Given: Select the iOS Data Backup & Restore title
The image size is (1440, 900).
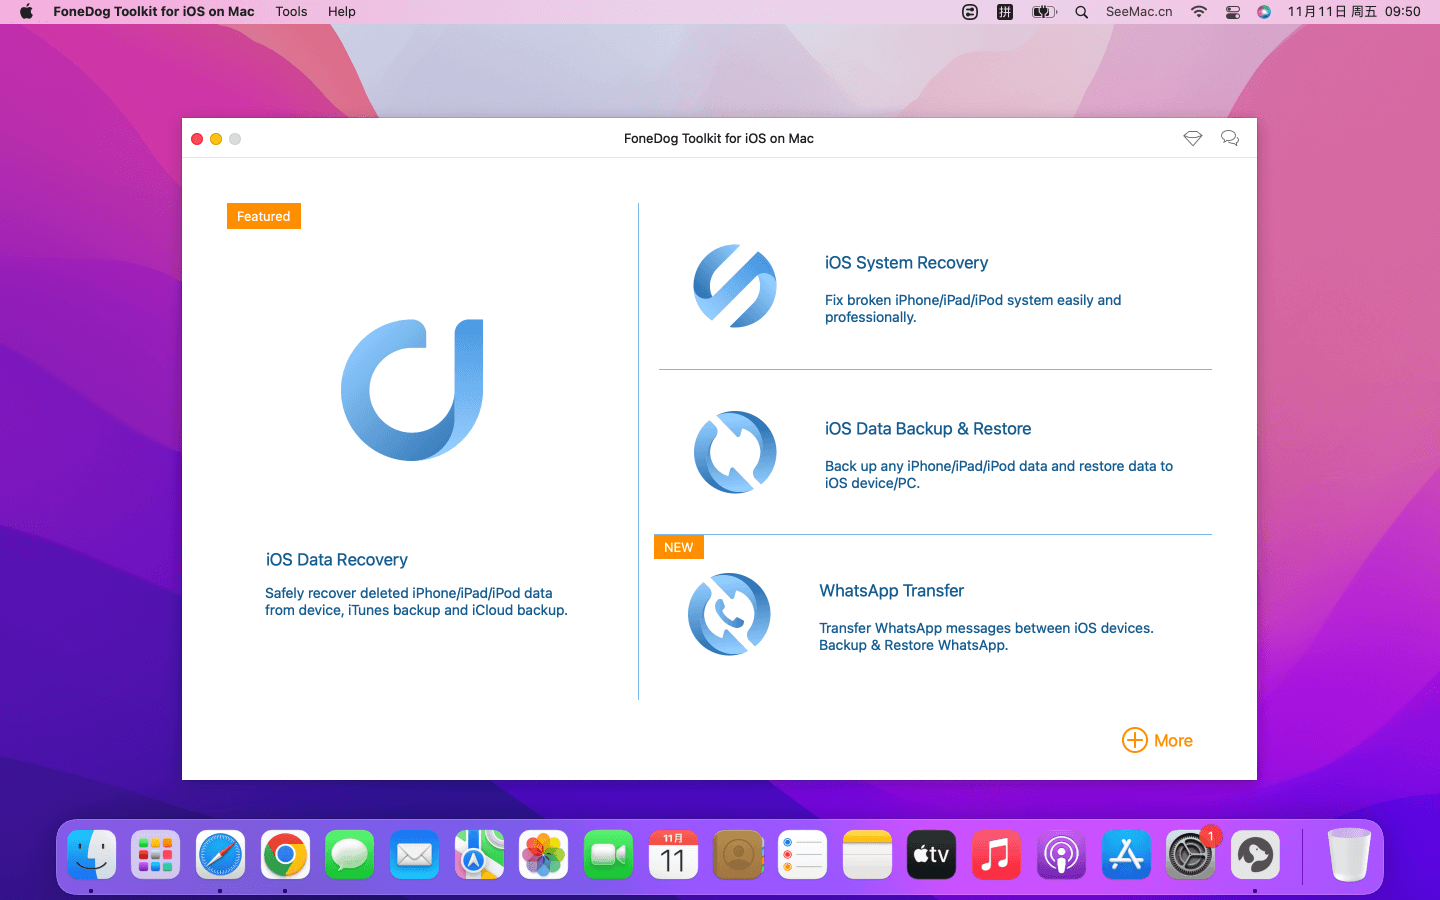Looking at the screenshot, I should (927, 429).
